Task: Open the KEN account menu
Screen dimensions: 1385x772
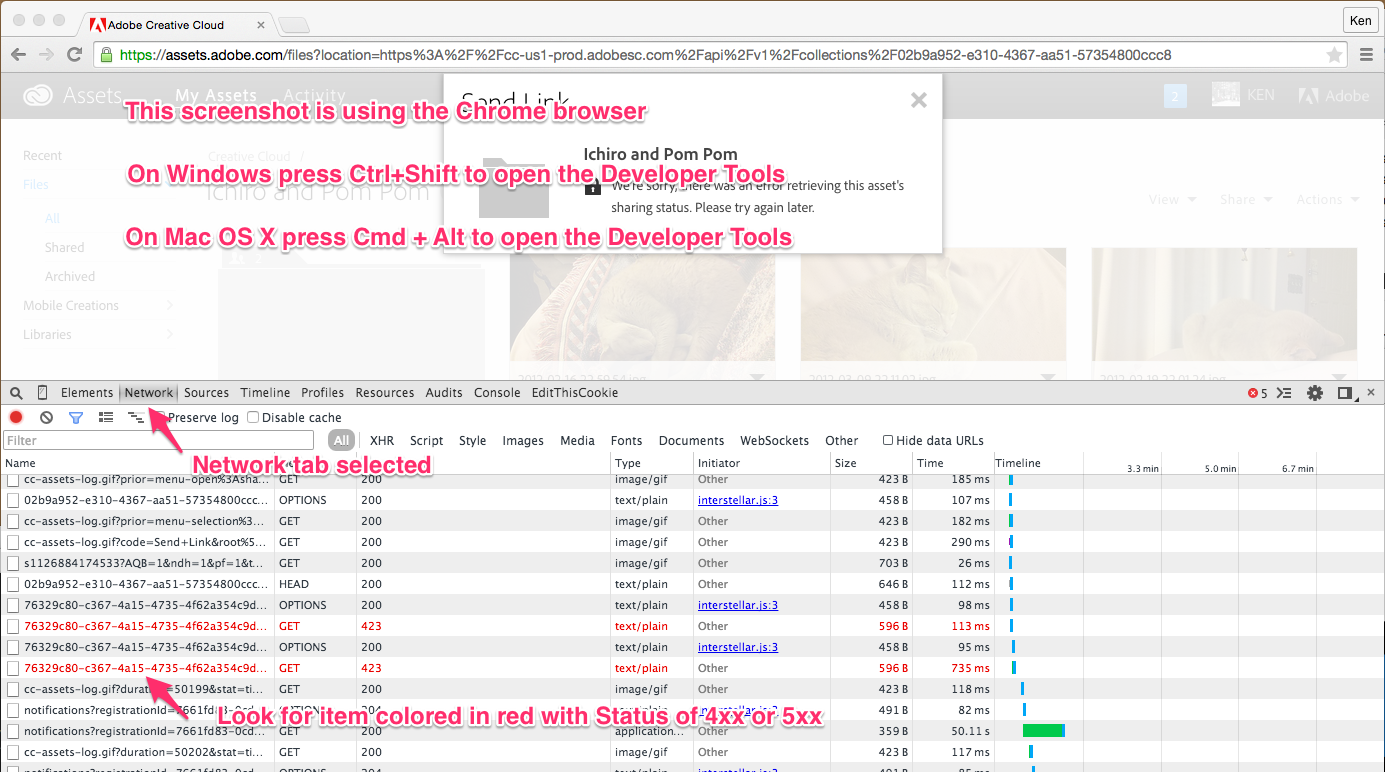Action: [x=1243, y=96]
